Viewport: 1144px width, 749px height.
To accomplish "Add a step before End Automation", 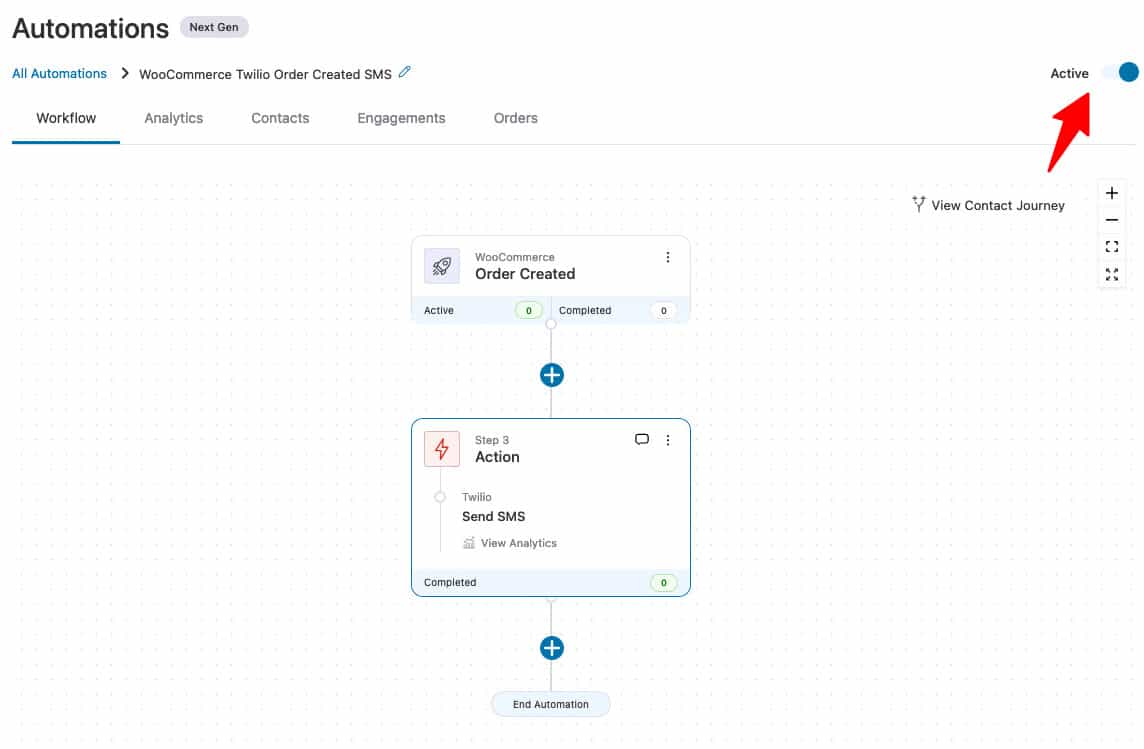I will [552, 648].
